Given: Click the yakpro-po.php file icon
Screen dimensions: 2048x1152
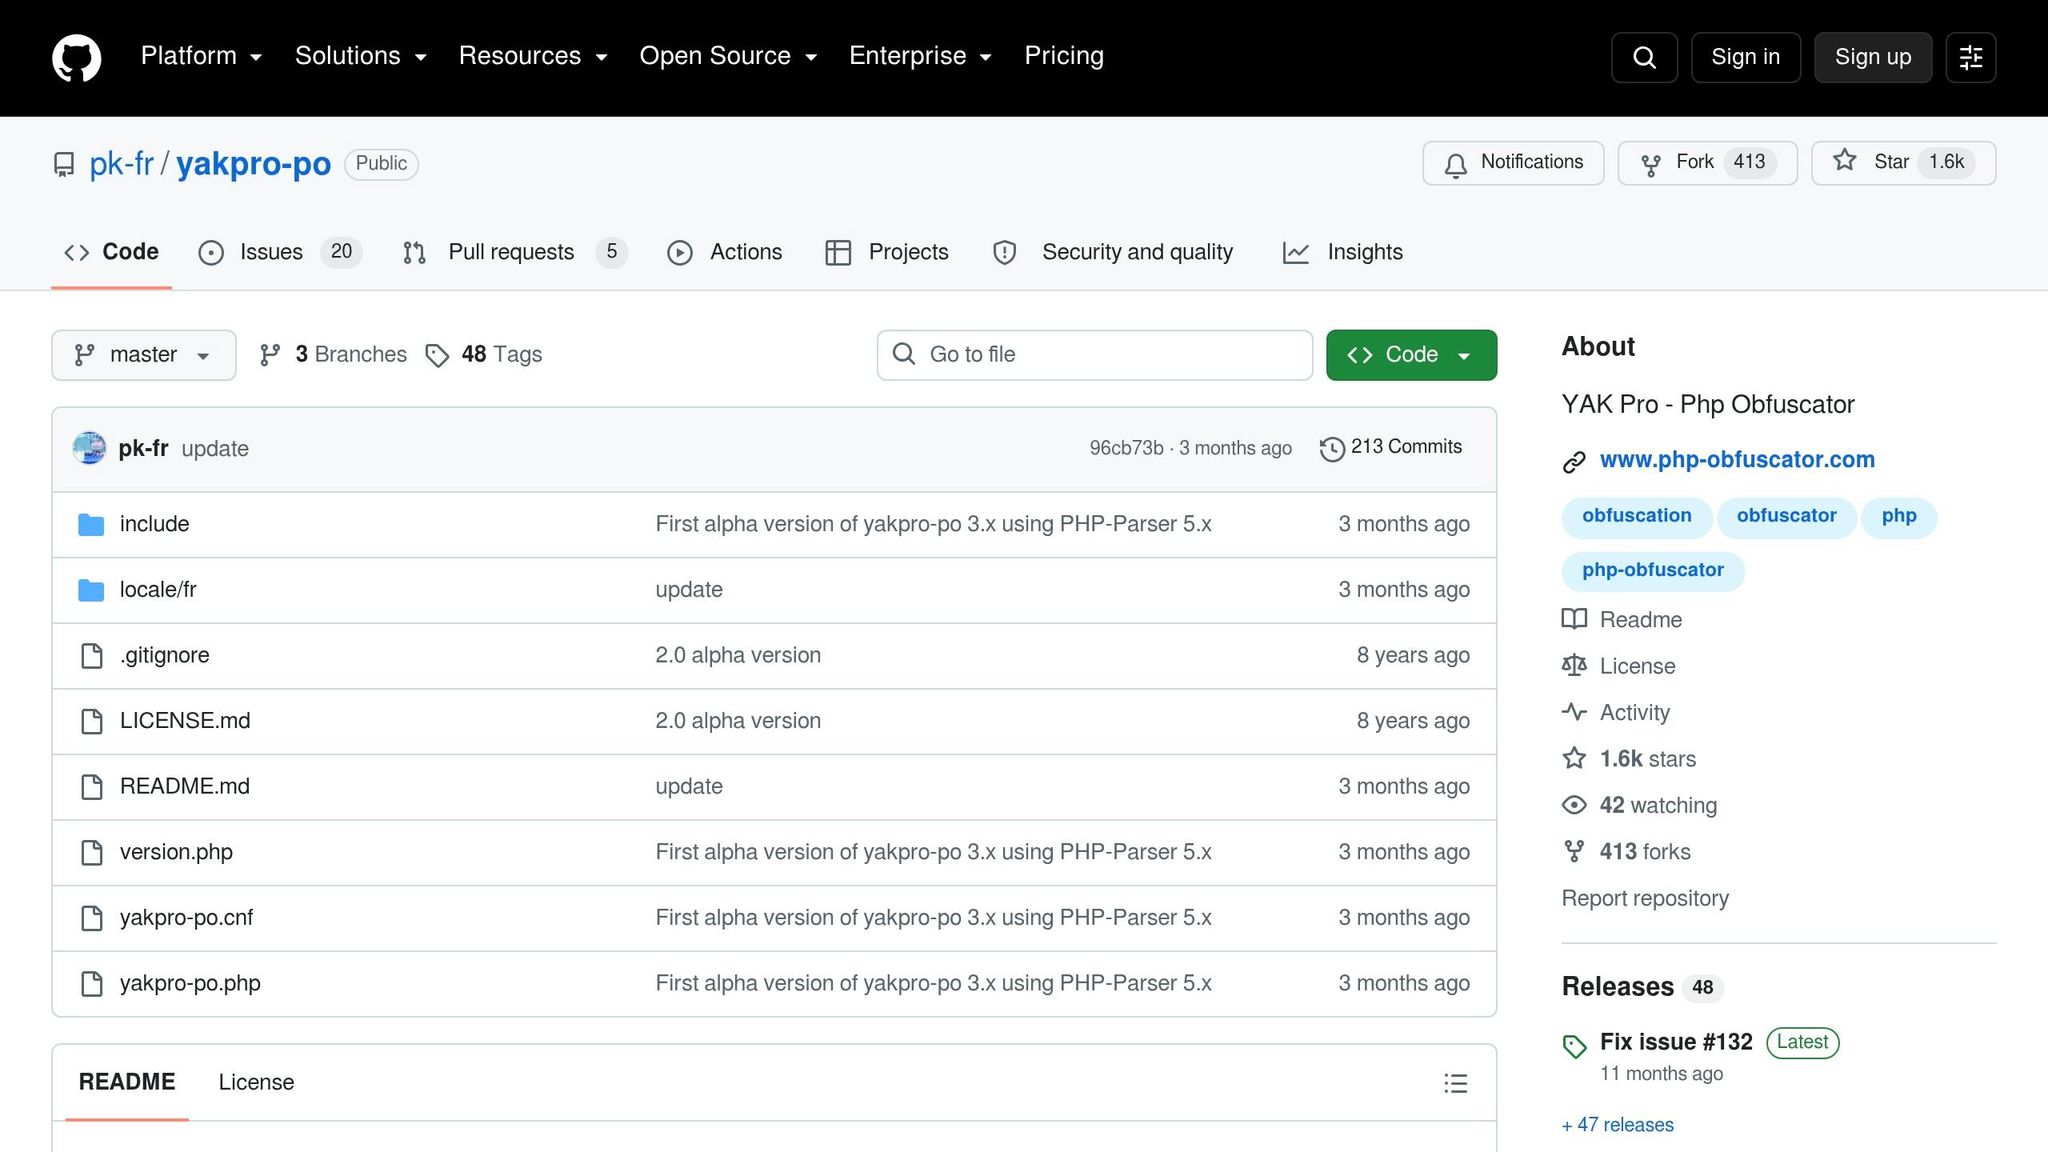Looking at the screenshot, I should pos(92,984).
